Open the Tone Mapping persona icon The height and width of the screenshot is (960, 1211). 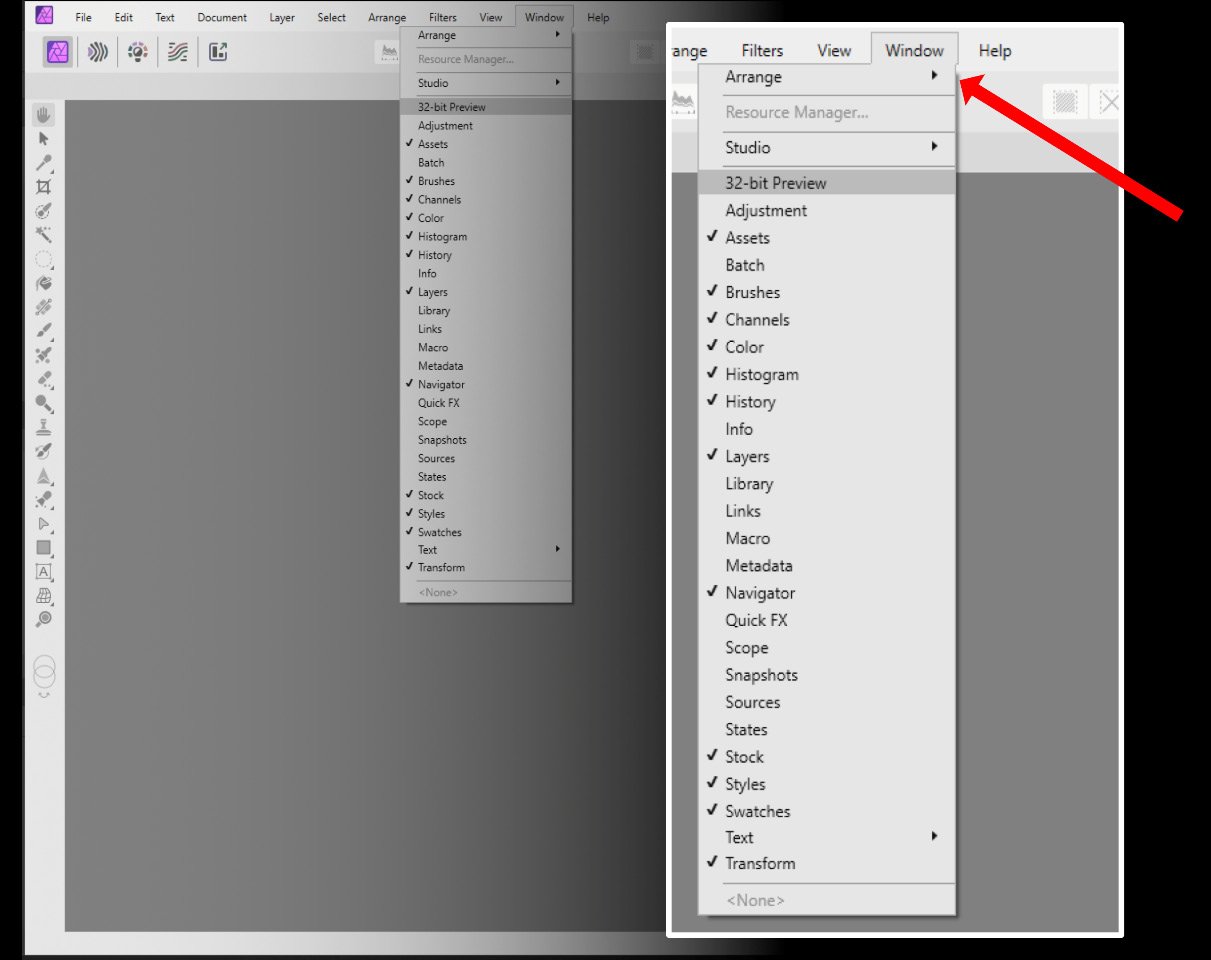(x=178, y=52)
